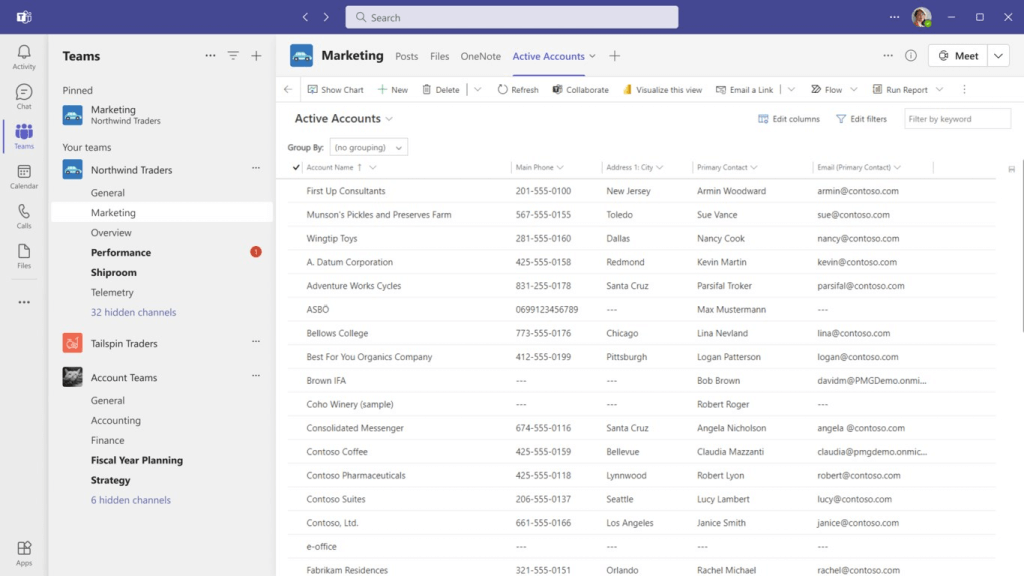Open Calls in the left rail
This screenshot has width=1024, height=576.
pos(24,217)
